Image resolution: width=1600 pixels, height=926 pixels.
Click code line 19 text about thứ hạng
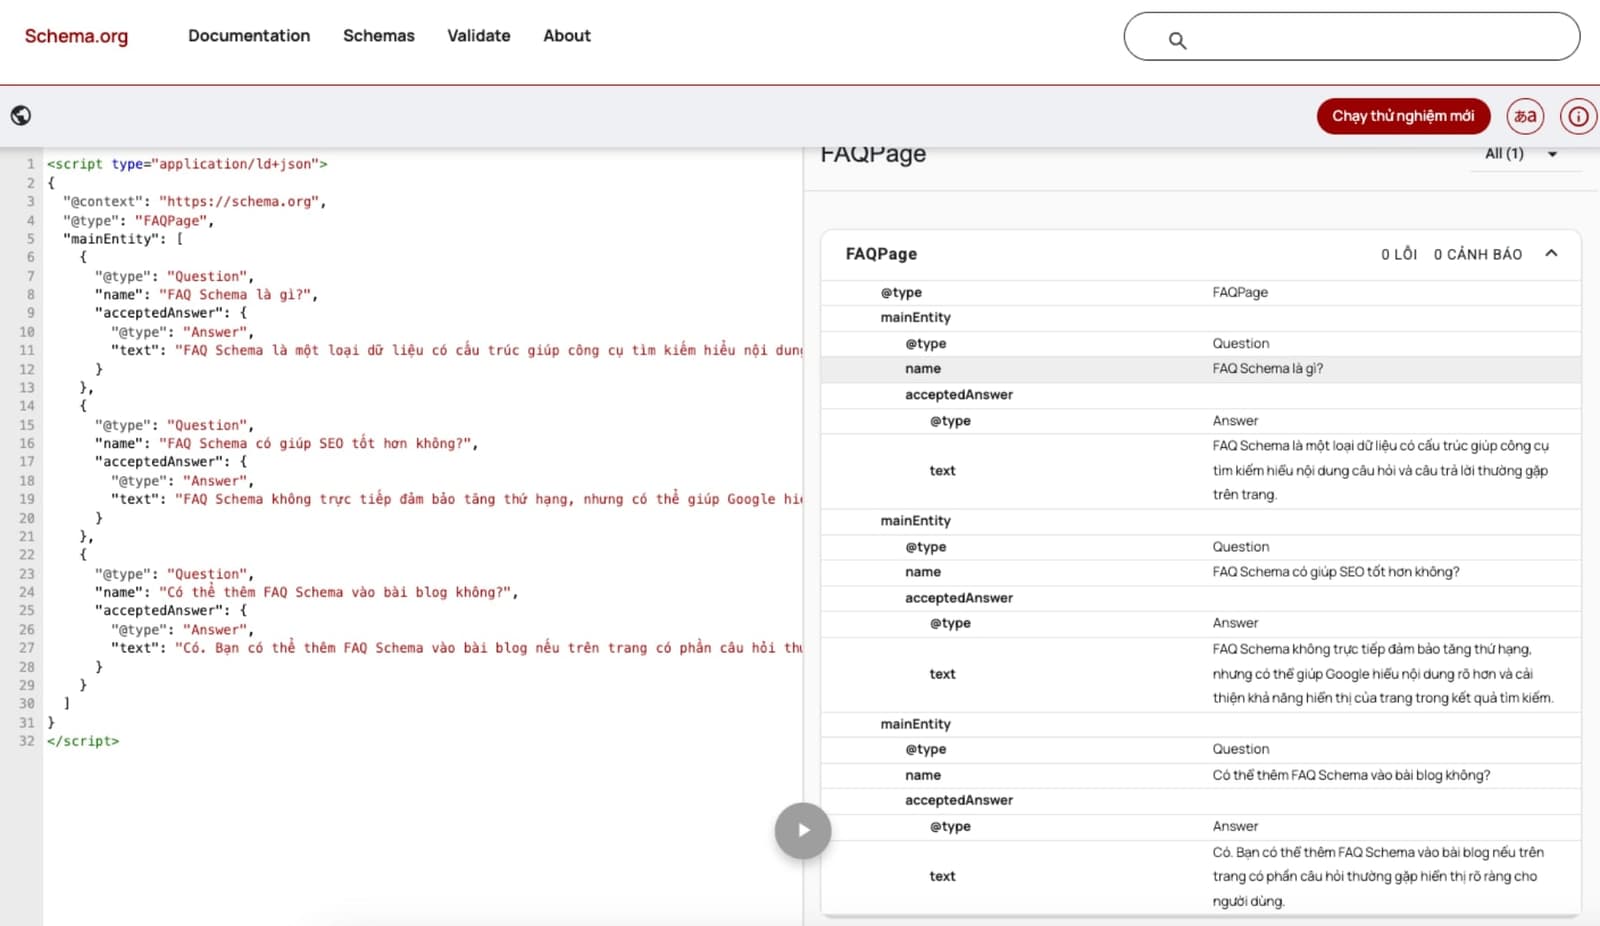(456, 499)
